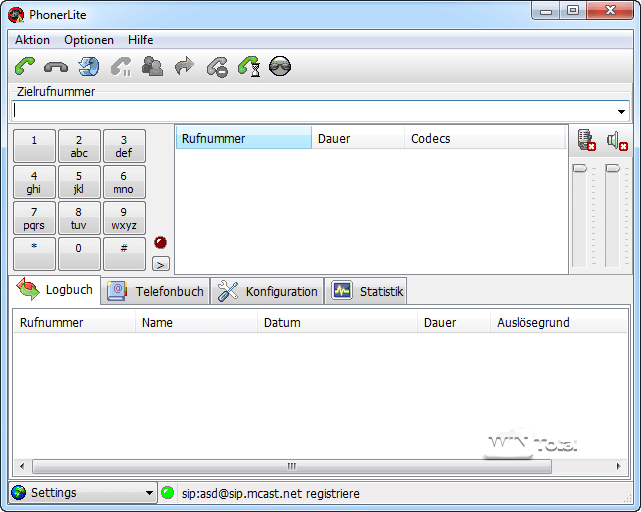Screen dimensions: 641x512
Task: Click the hourglass handset toolbar icon
Action: click(x=249, y=66)
